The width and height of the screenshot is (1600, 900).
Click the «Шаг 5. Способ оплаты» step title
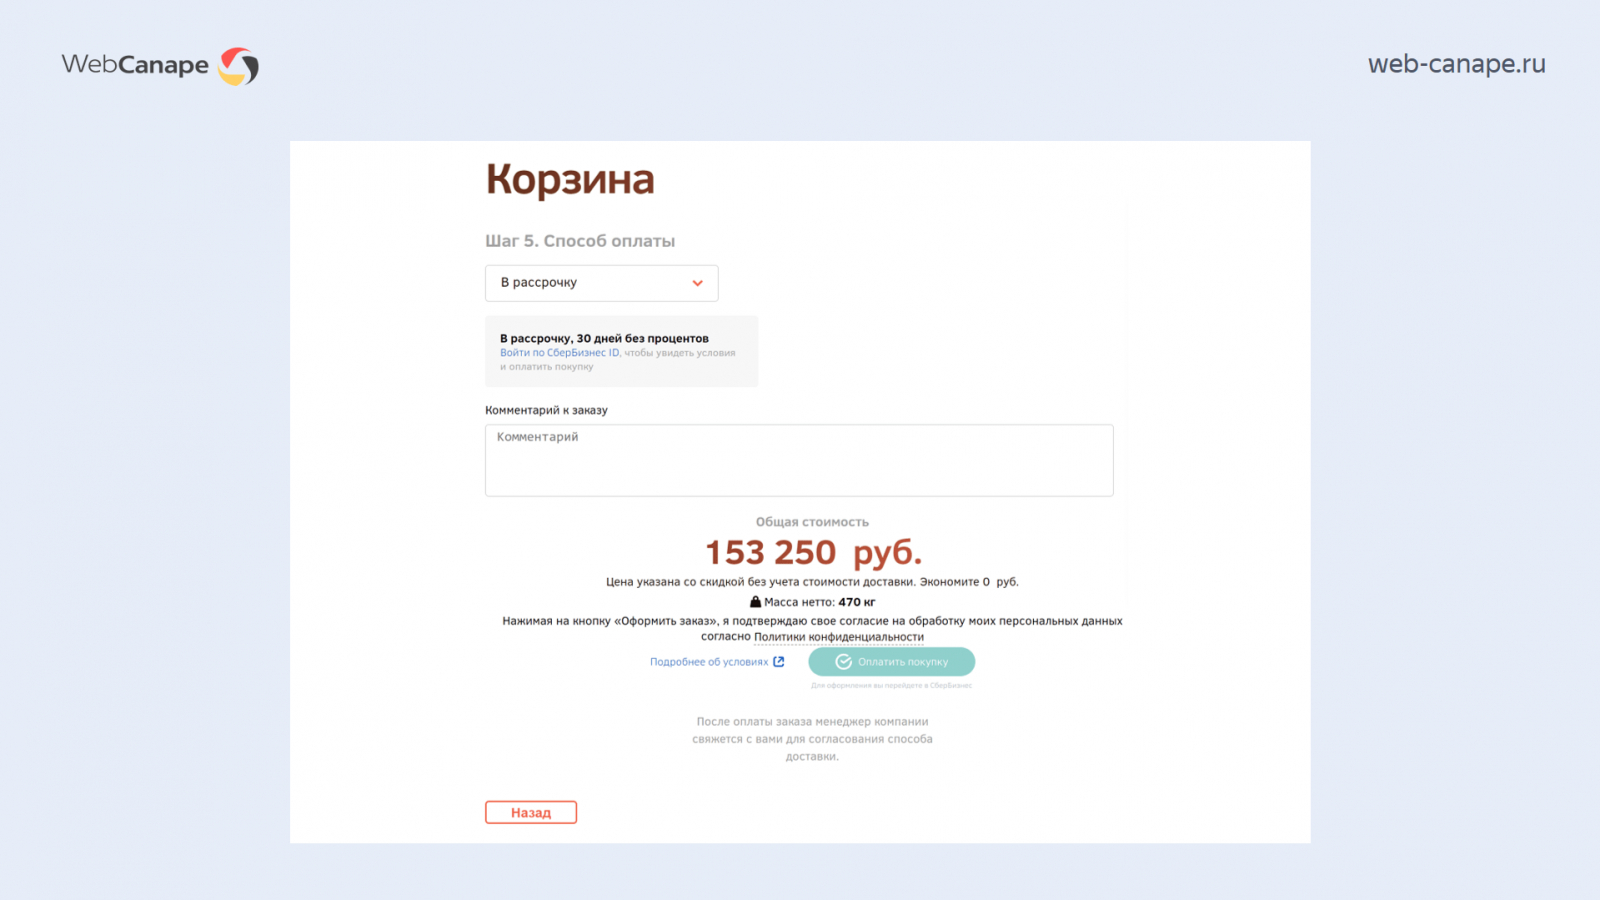pos(580,241)
